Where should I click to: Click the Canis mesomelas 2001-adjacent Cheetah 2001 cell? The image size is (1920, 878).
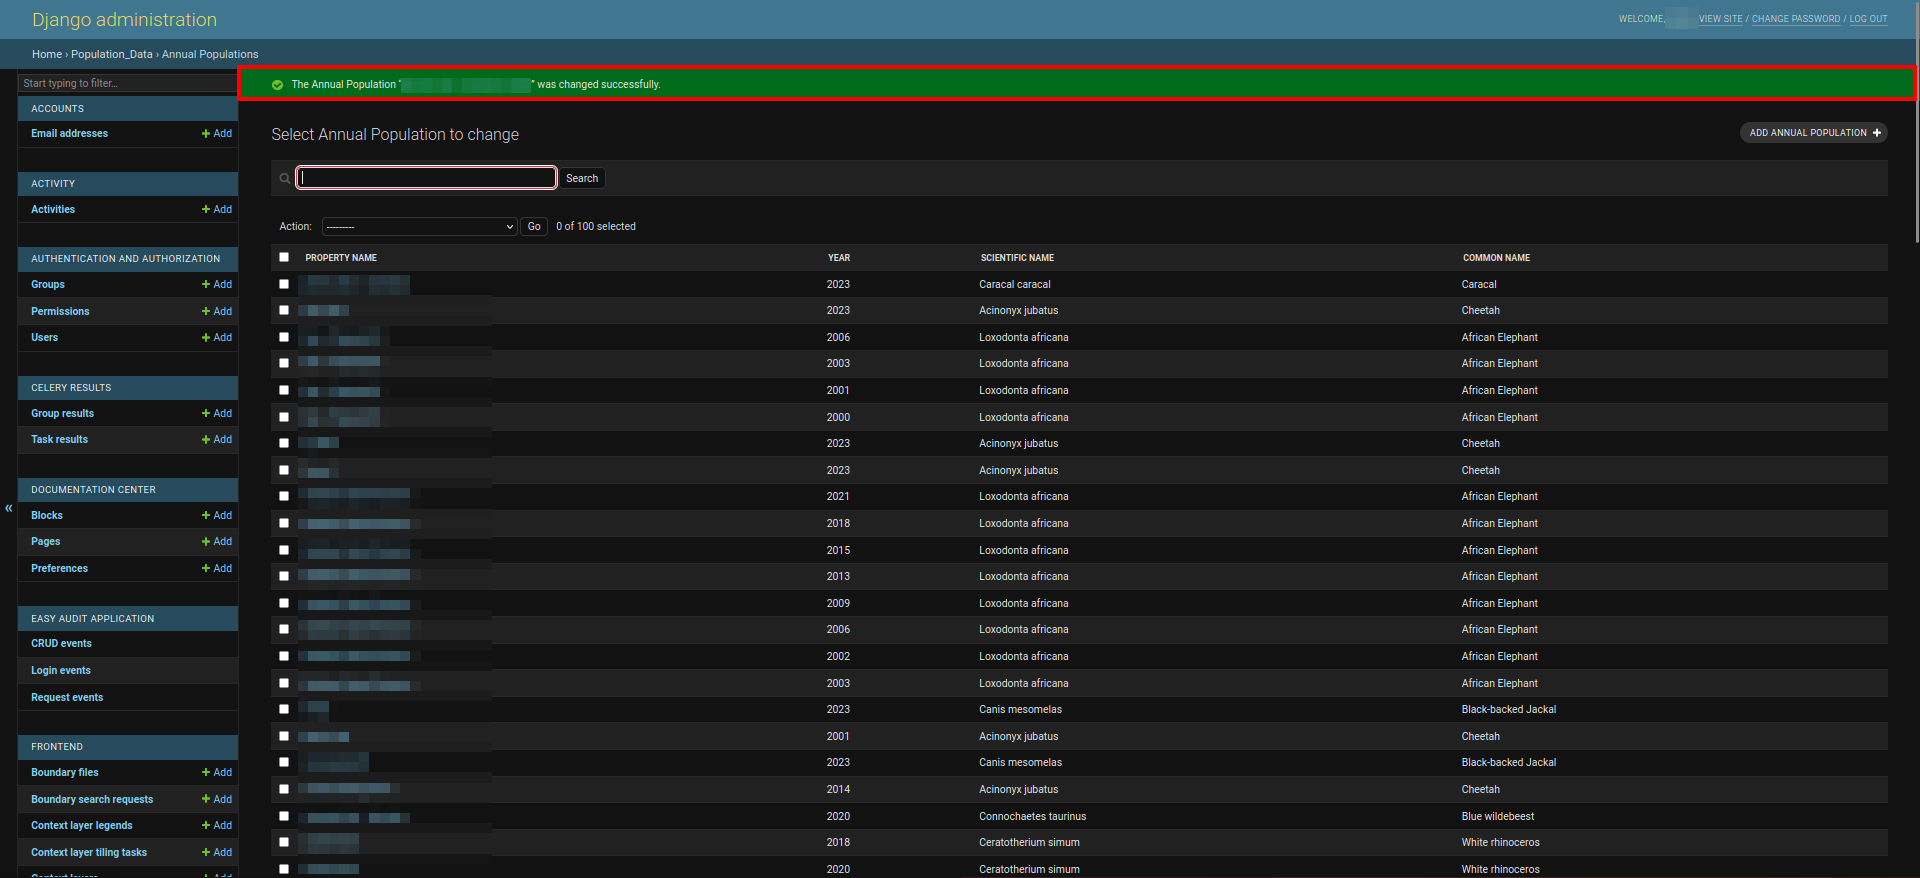point(1480,736)
